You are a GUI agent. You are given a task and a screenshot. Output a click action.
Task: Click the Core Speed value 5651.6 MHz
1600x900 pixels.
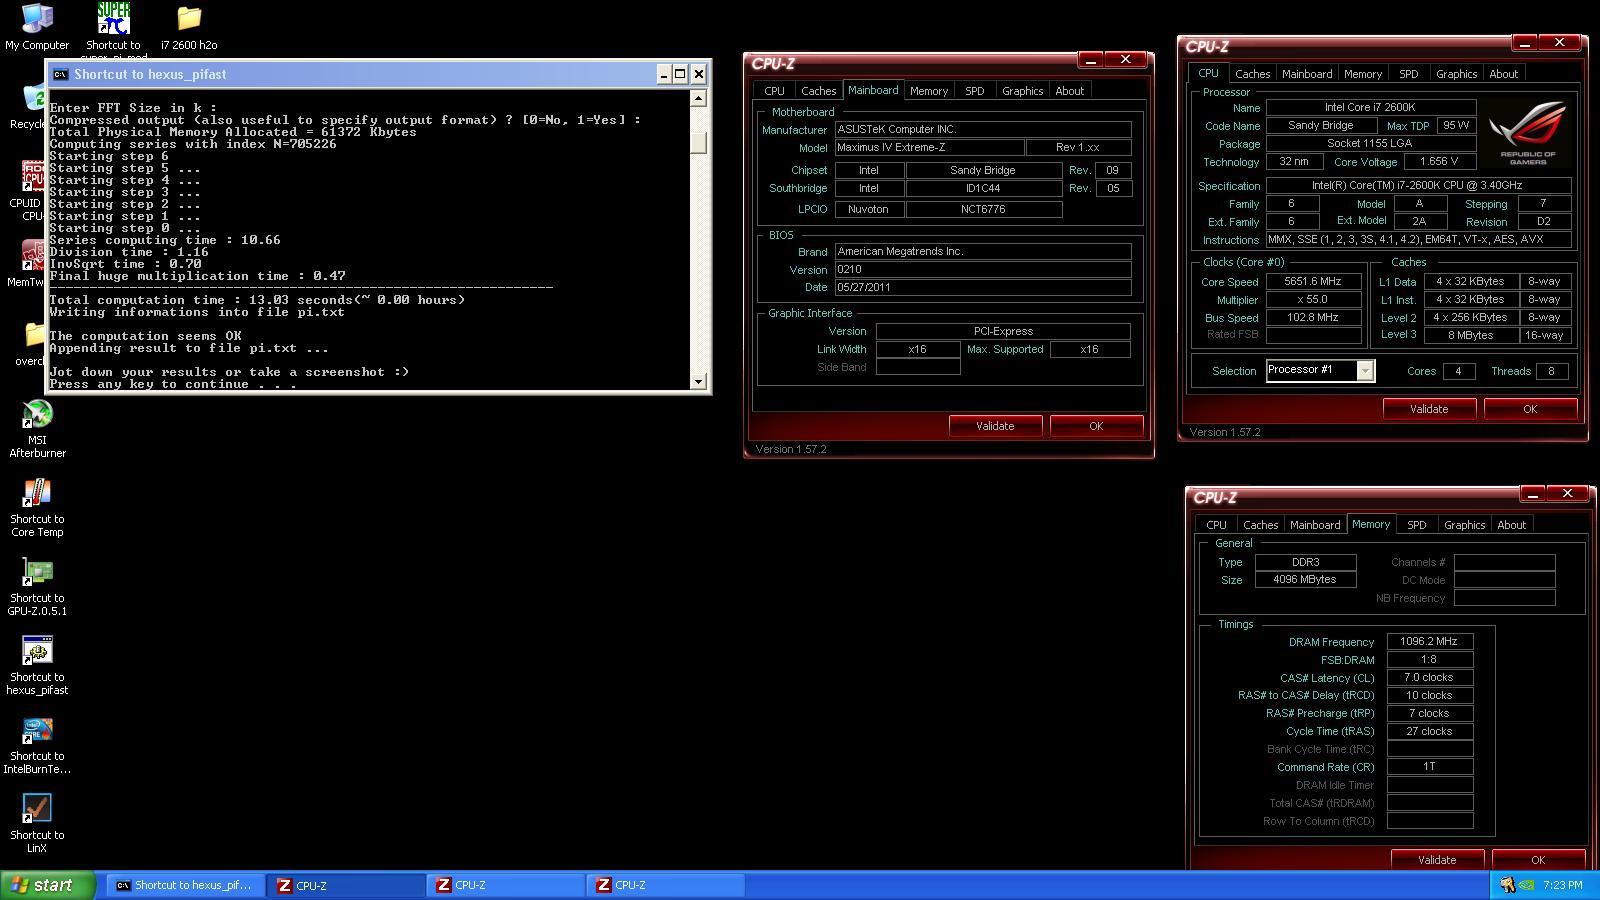pyautogui.click(x=1314, y=282)
